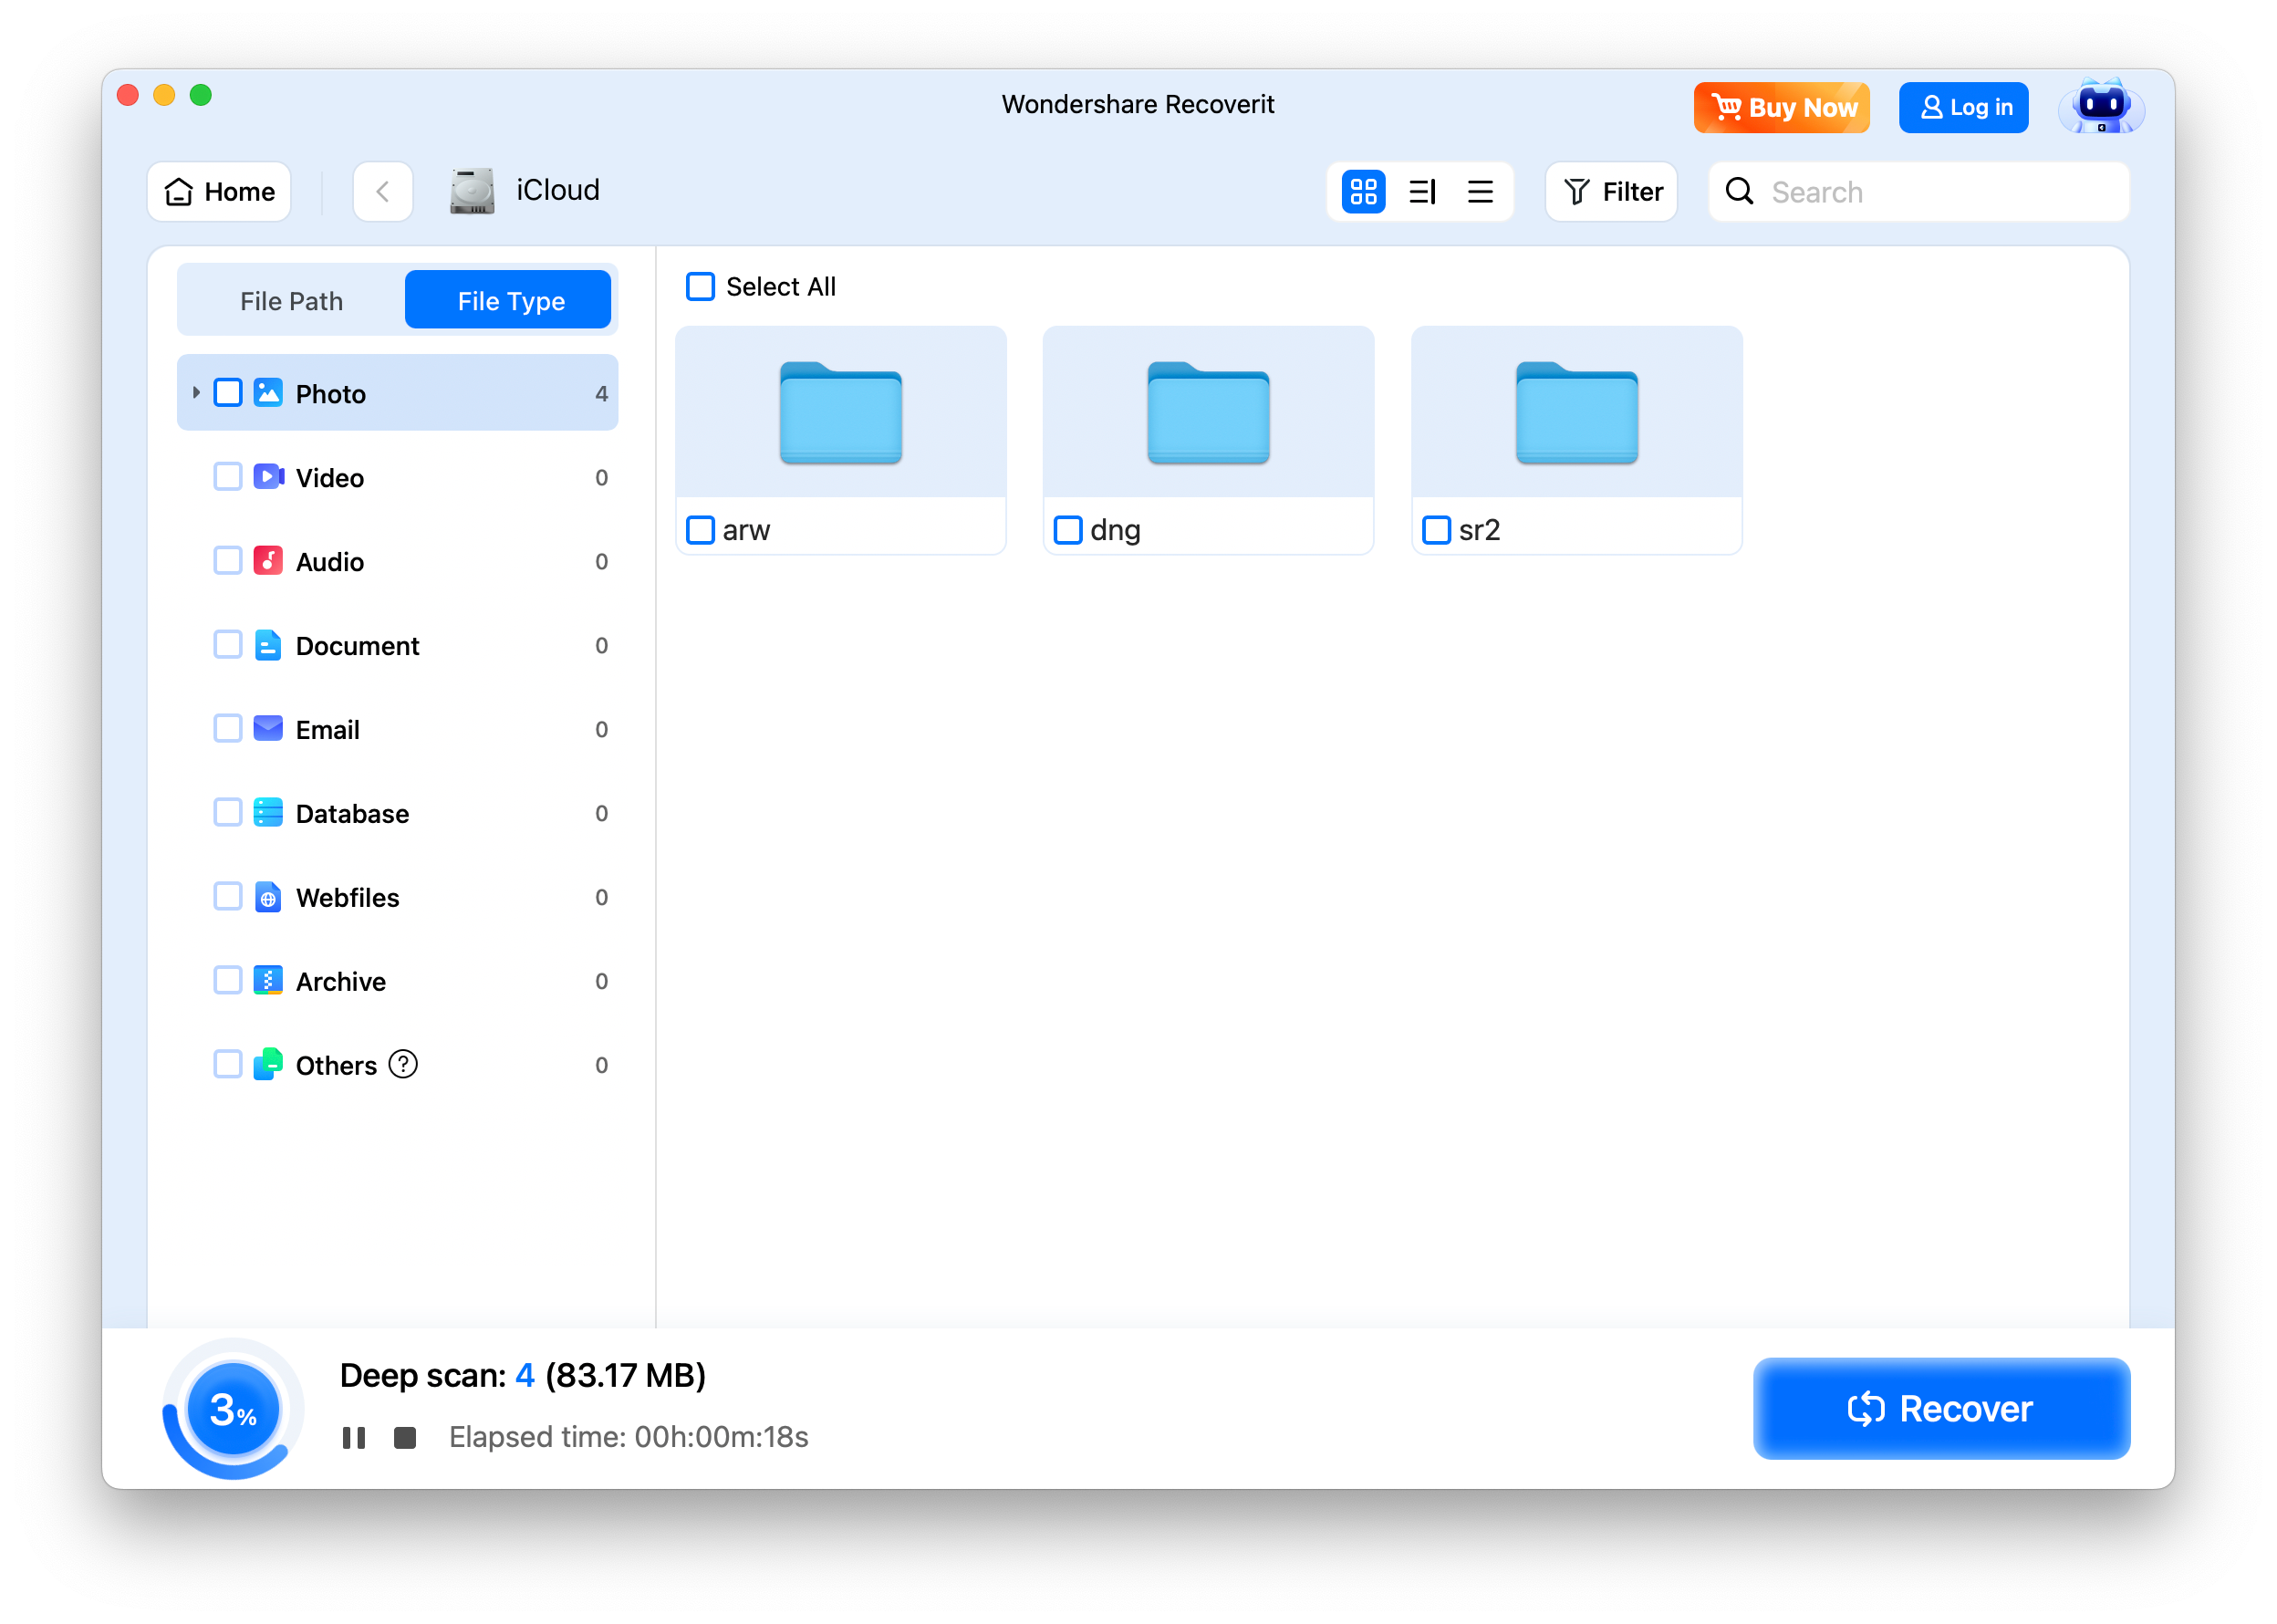2277x1624 pixels.
Task: Click the Webfiles category icon
Action: (268, 897)
